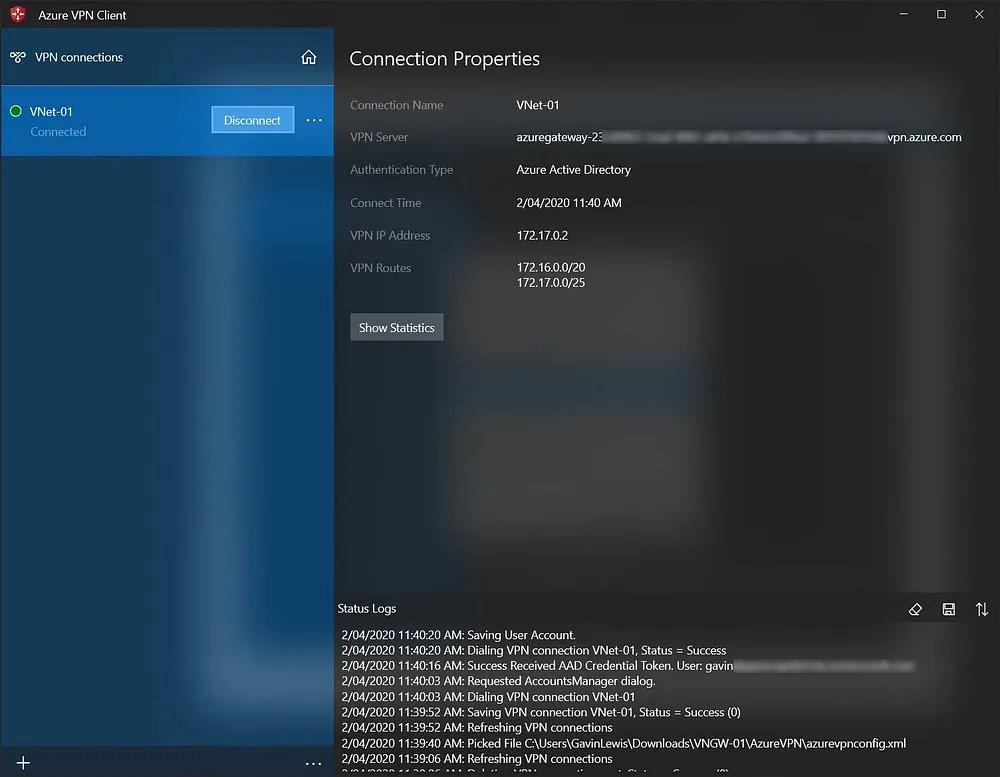
Task: Click the Connect Time label
Action: [x=386, y=203]
